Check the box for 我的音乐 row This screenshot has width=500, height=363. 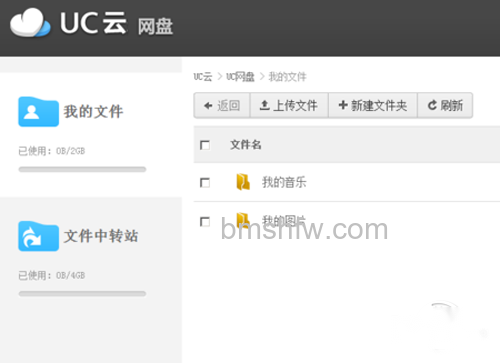(x=205, y=183)
